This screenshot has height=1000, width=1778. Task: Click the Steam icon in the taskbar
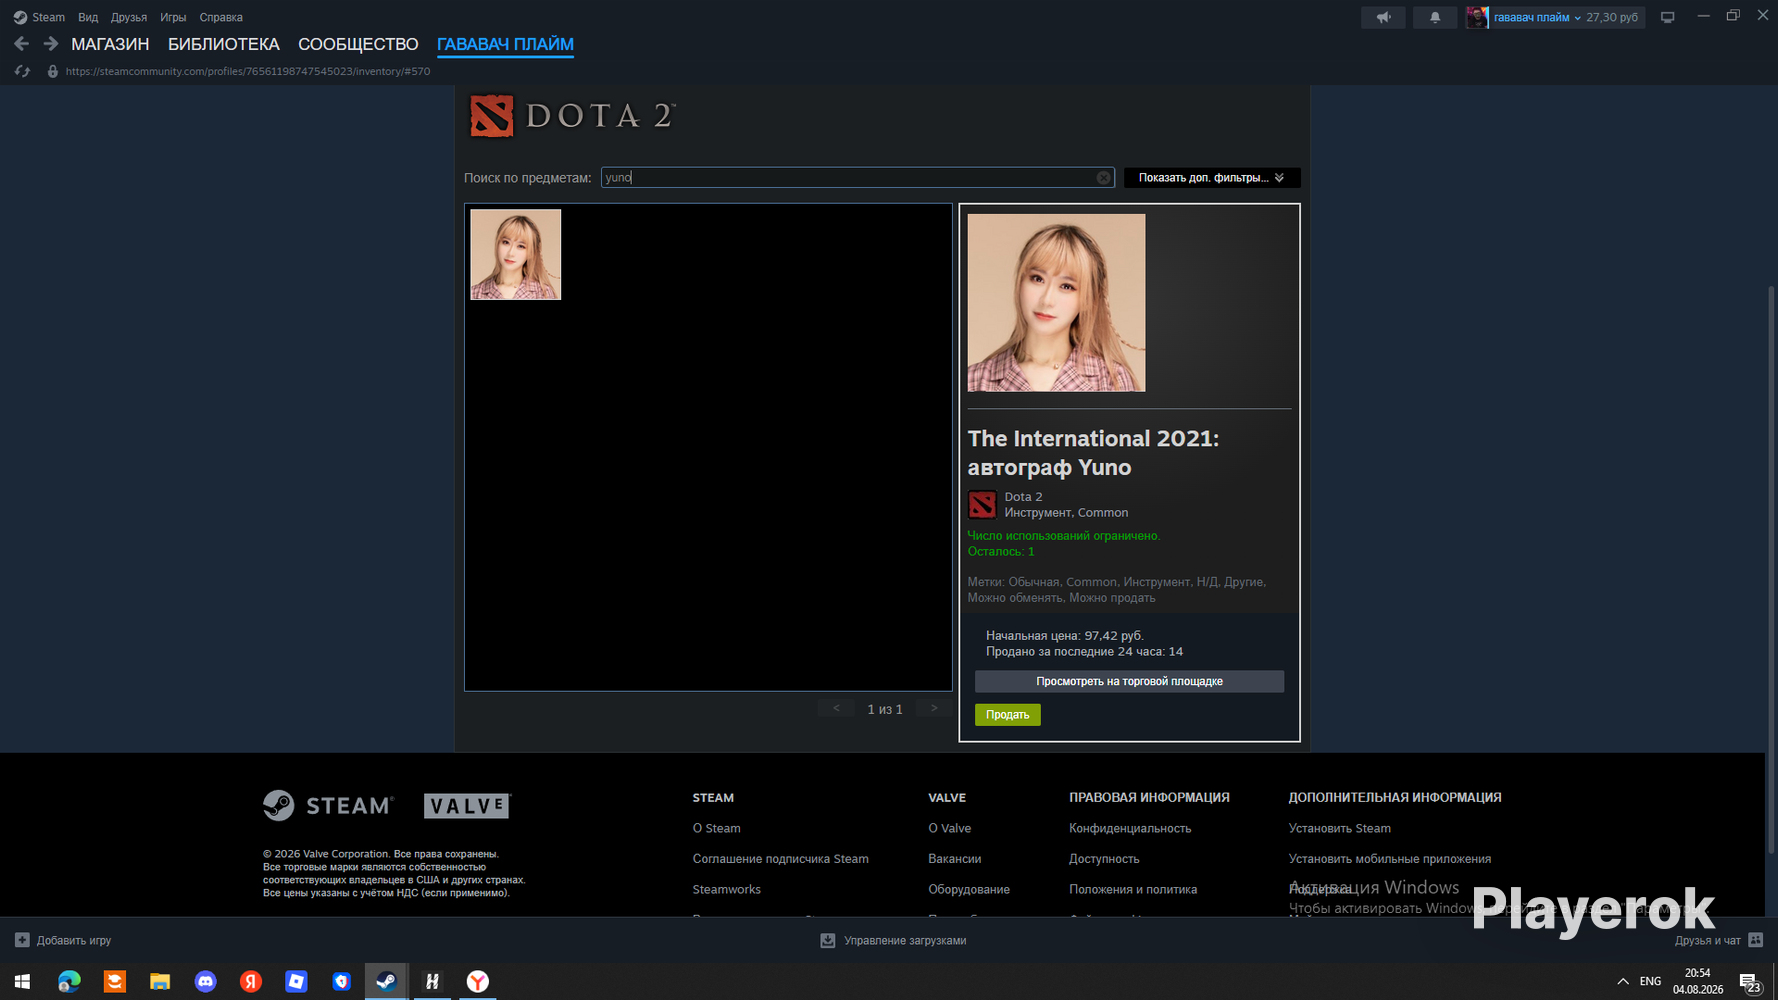[x=386, y=982]
